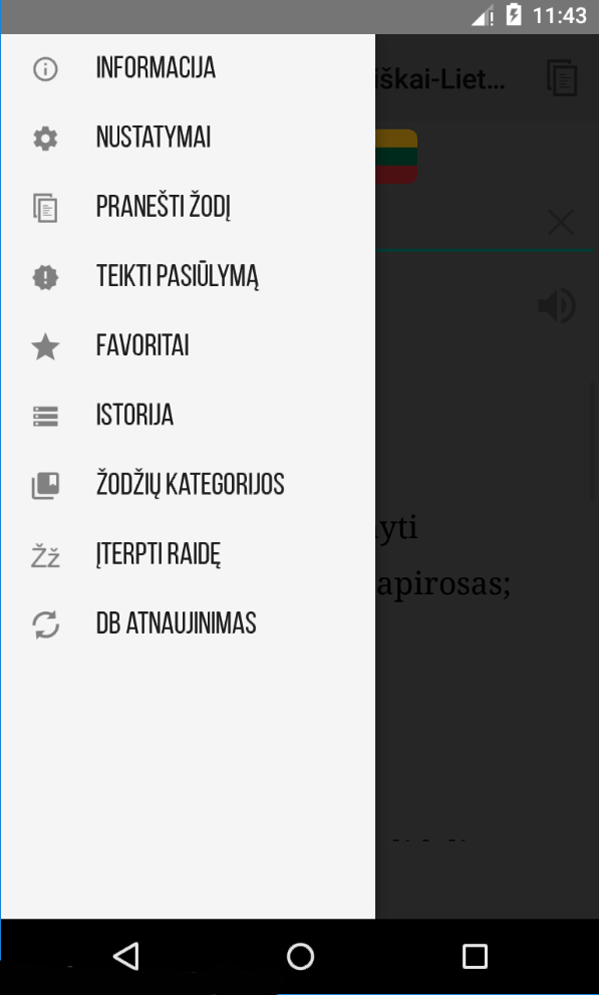Select PRANEŠTI ŽODĮ in the drawer
The height and width of the screenshot is (995, 599).
[188, 208]
